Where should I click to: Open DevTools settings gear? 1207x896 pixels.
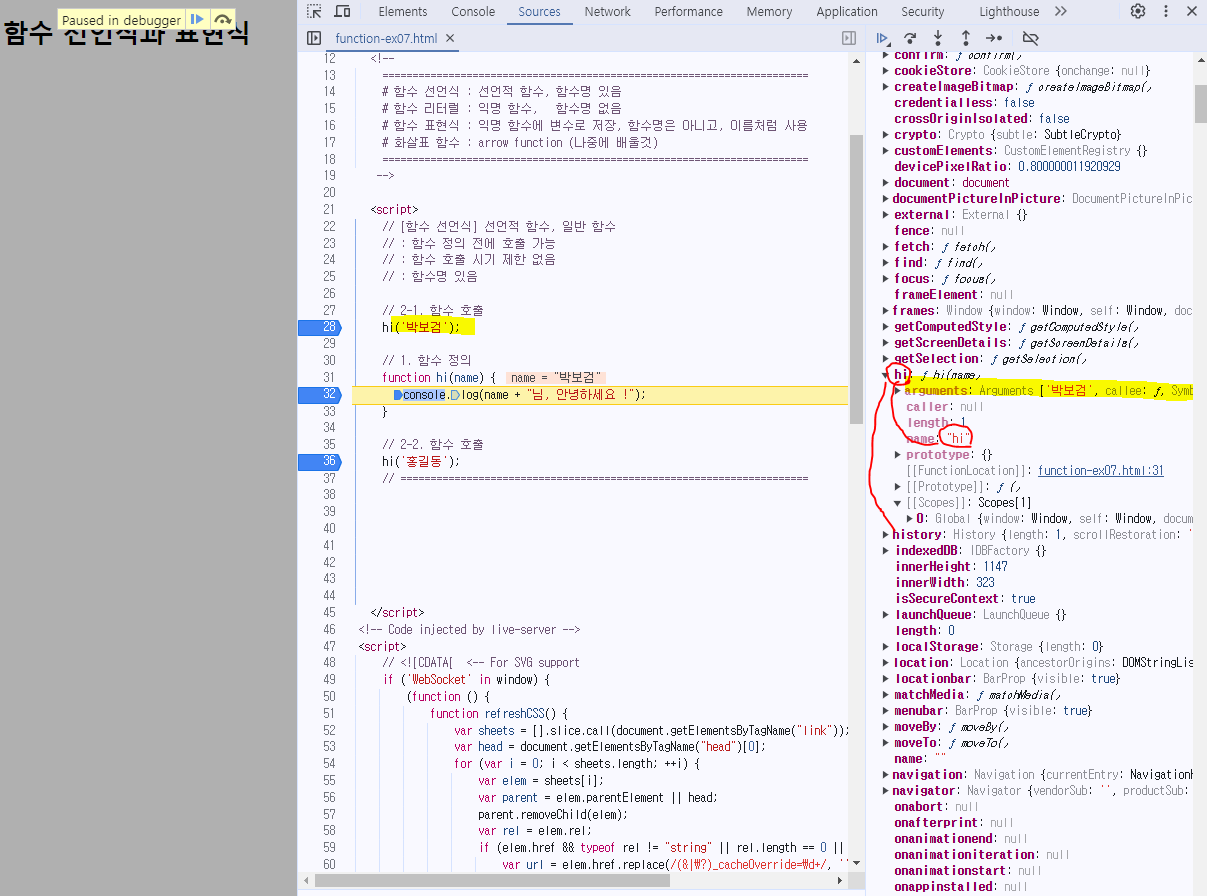click(x=1138, y=12)
